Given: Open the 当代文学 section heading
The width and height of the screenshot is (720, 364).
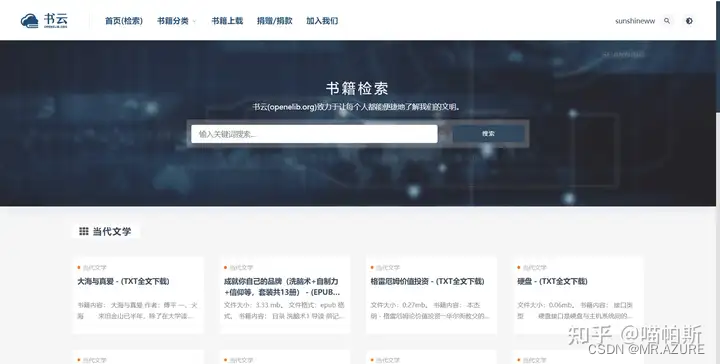Looking at the screenshot, I should pos(112,231).
